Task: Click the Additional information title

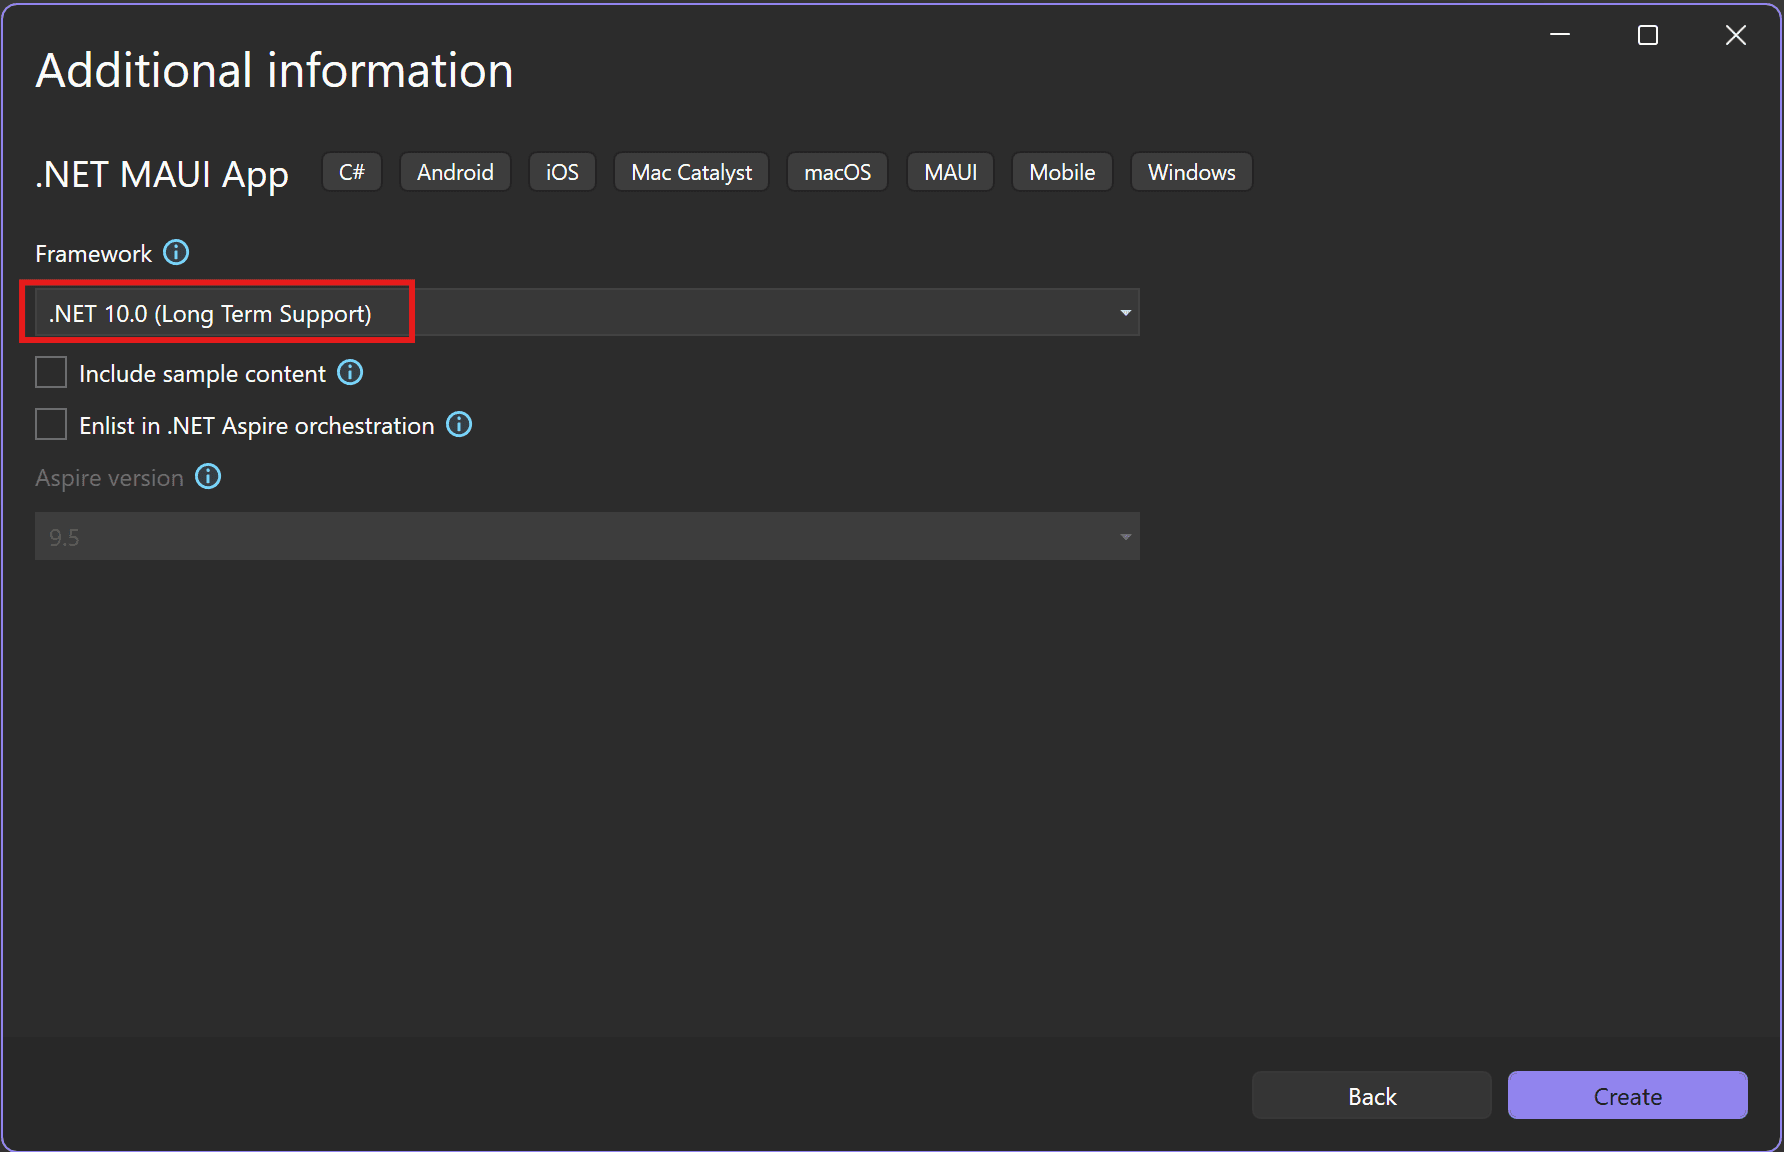Action: 274,70
